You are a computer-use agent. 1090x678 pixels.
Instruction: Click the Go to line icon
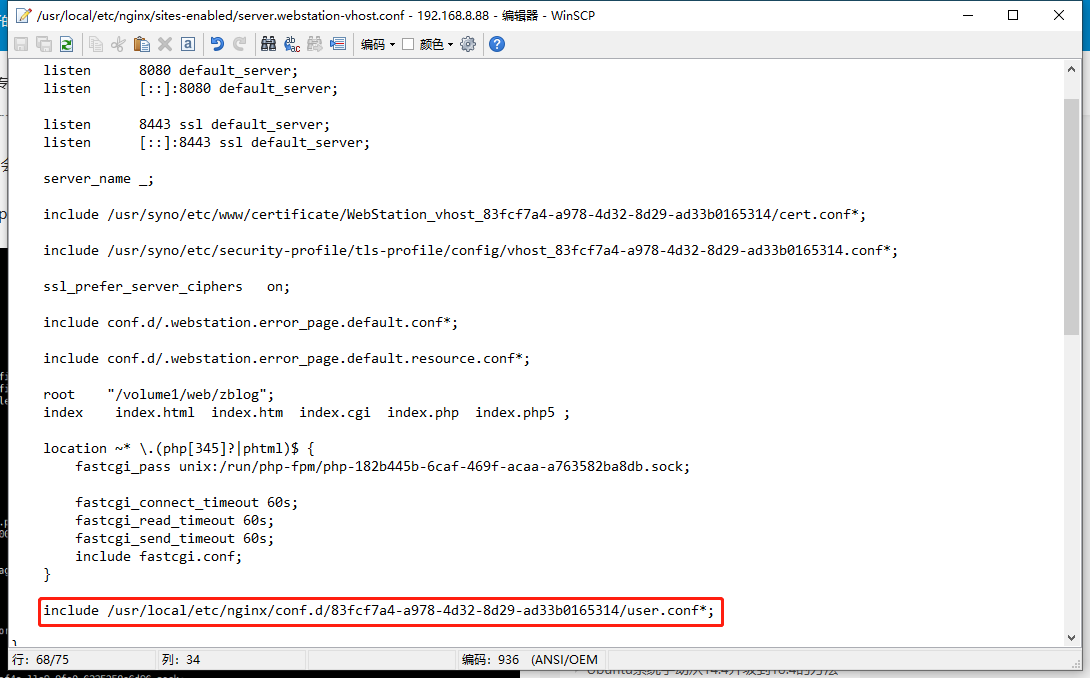338,44
